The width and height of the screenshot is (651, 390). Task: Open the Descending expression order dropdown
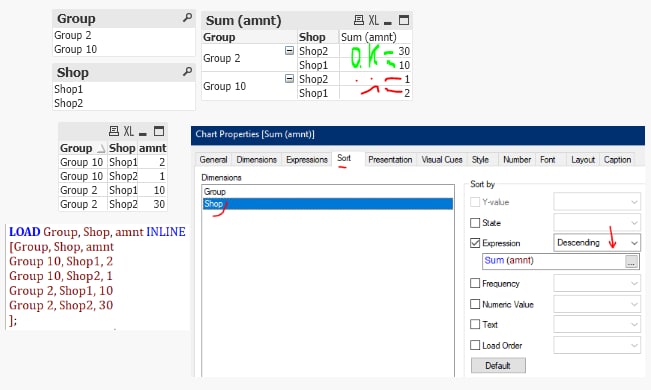point(597,243)
